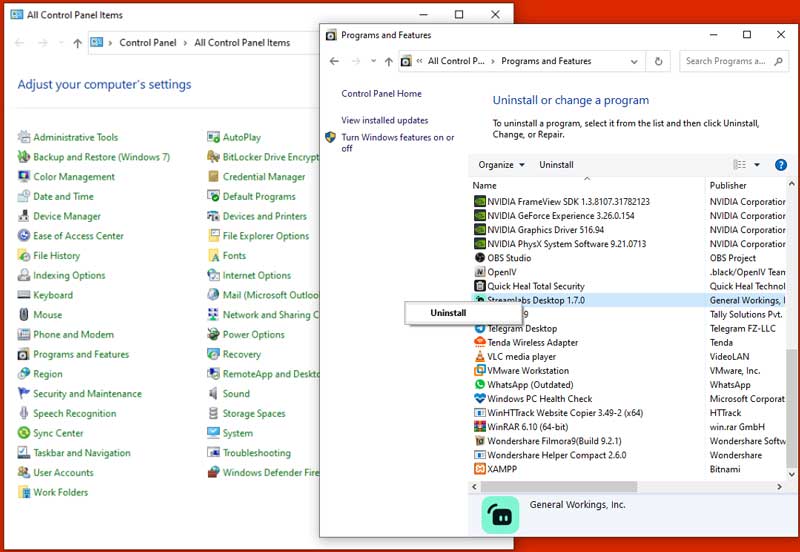Click the AutoPlay icon
The height and width of the screenshot is (552, 800).
[x=213, y=137]
